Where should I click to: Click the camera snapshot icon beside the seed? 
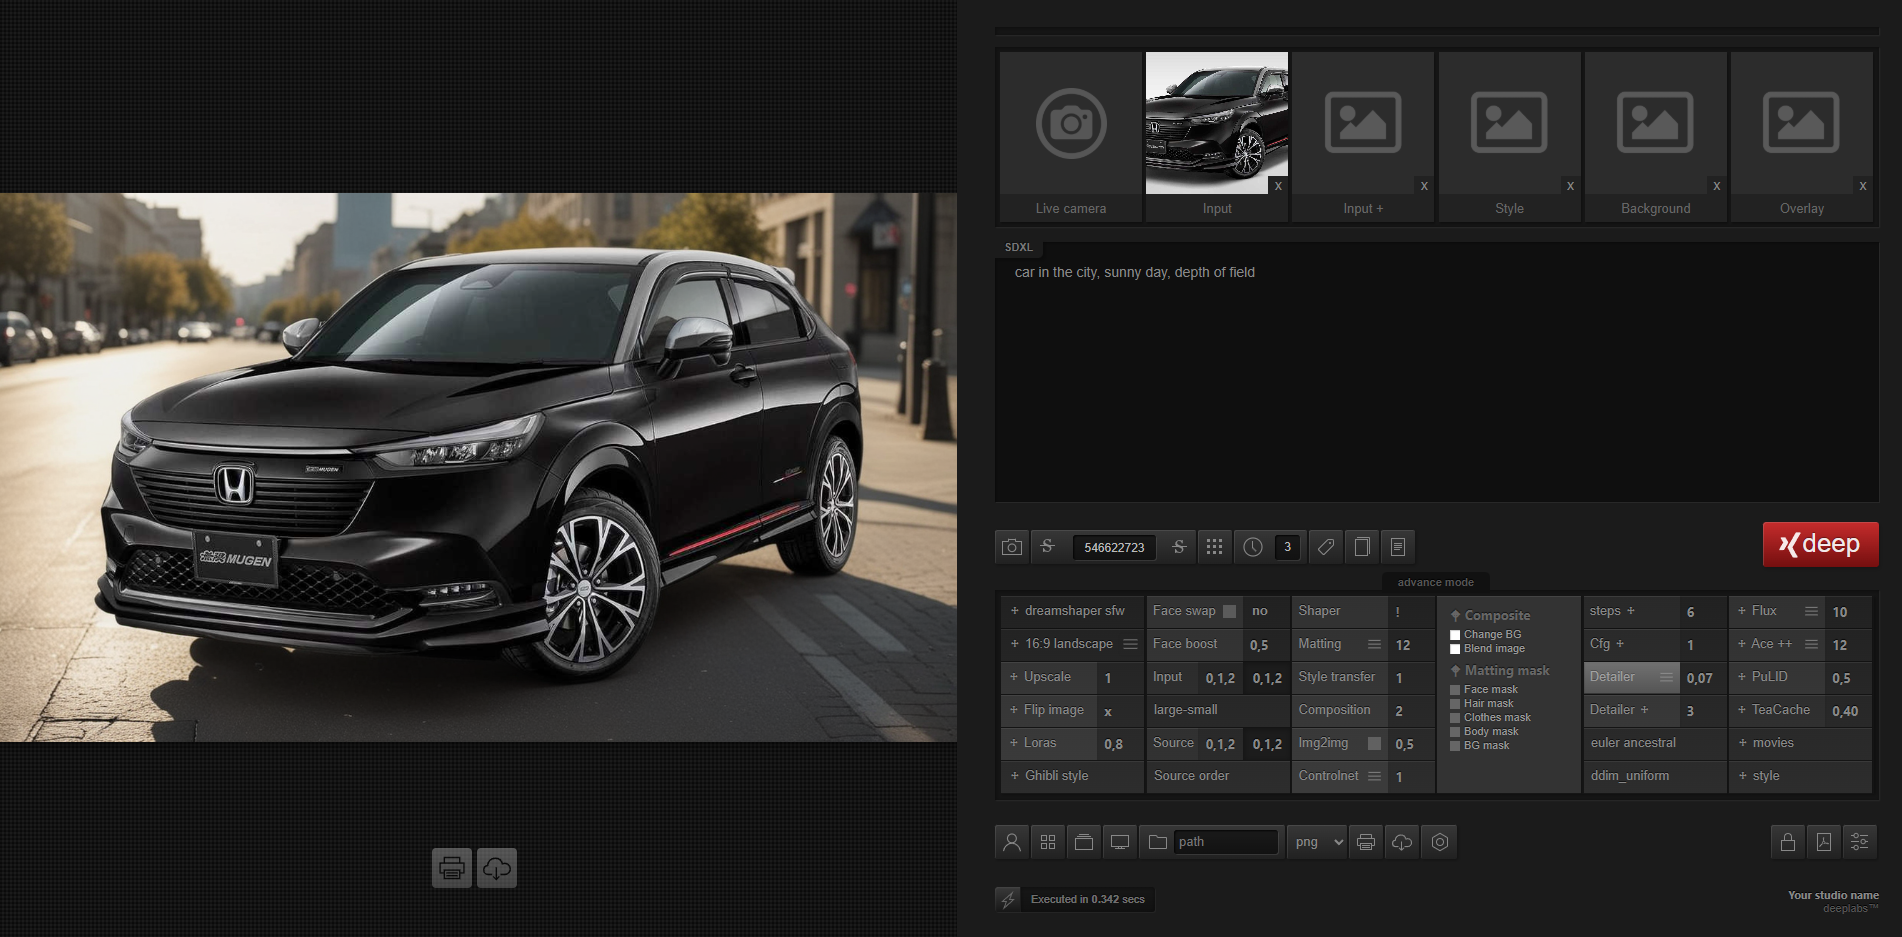[x=1012, y=547]
